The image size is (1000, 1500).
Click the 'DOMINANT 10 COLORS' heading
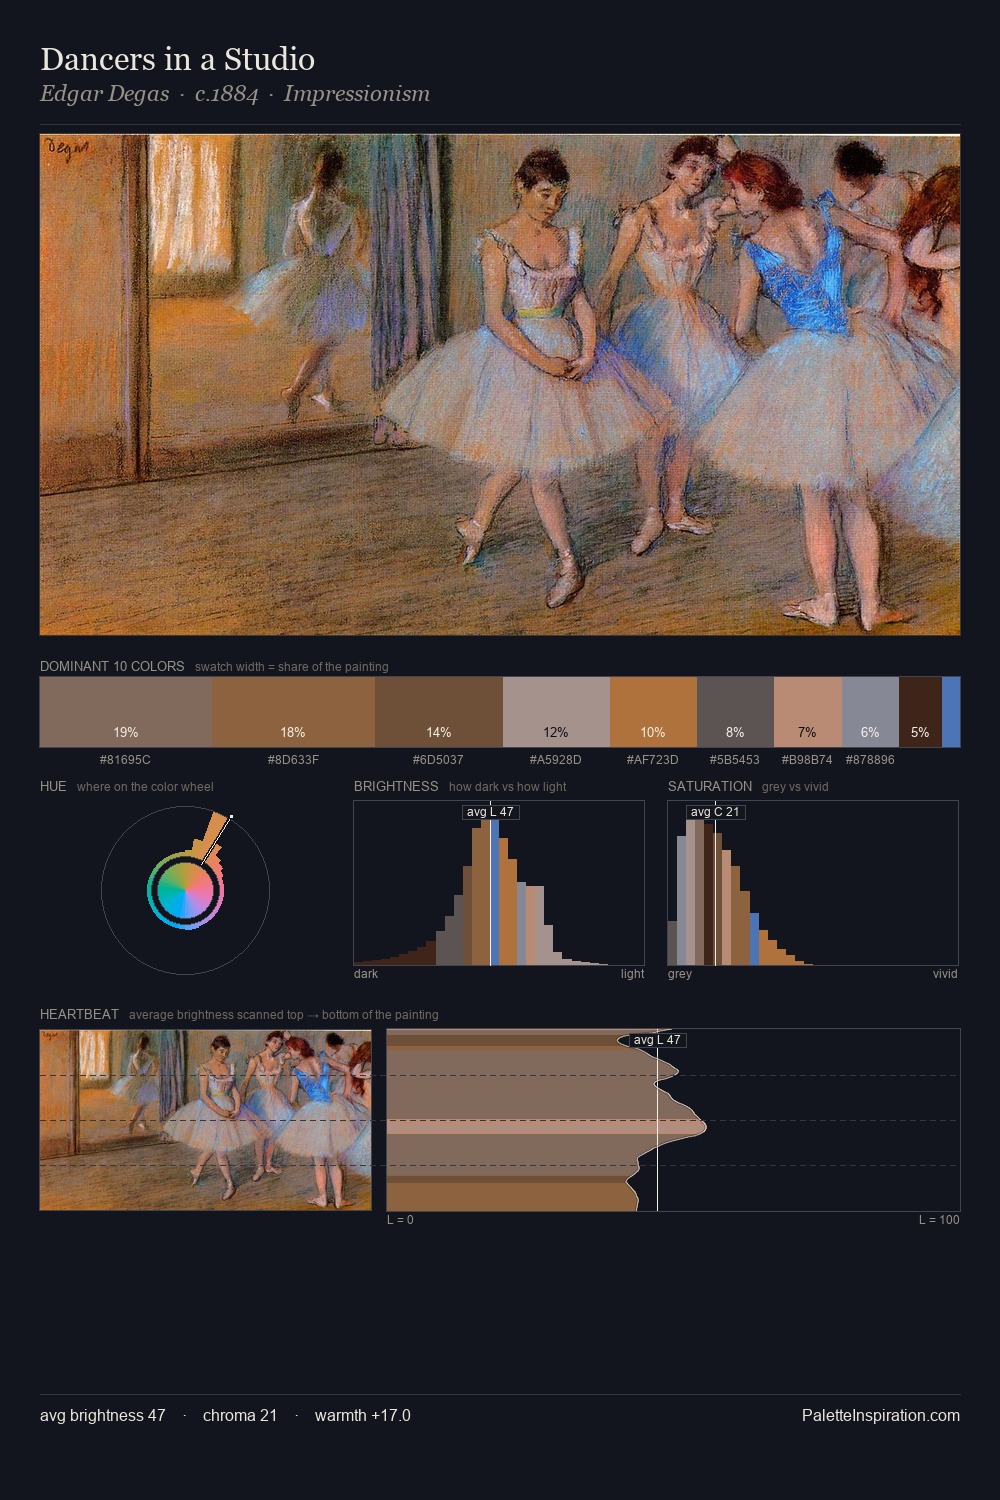[112, 666]
